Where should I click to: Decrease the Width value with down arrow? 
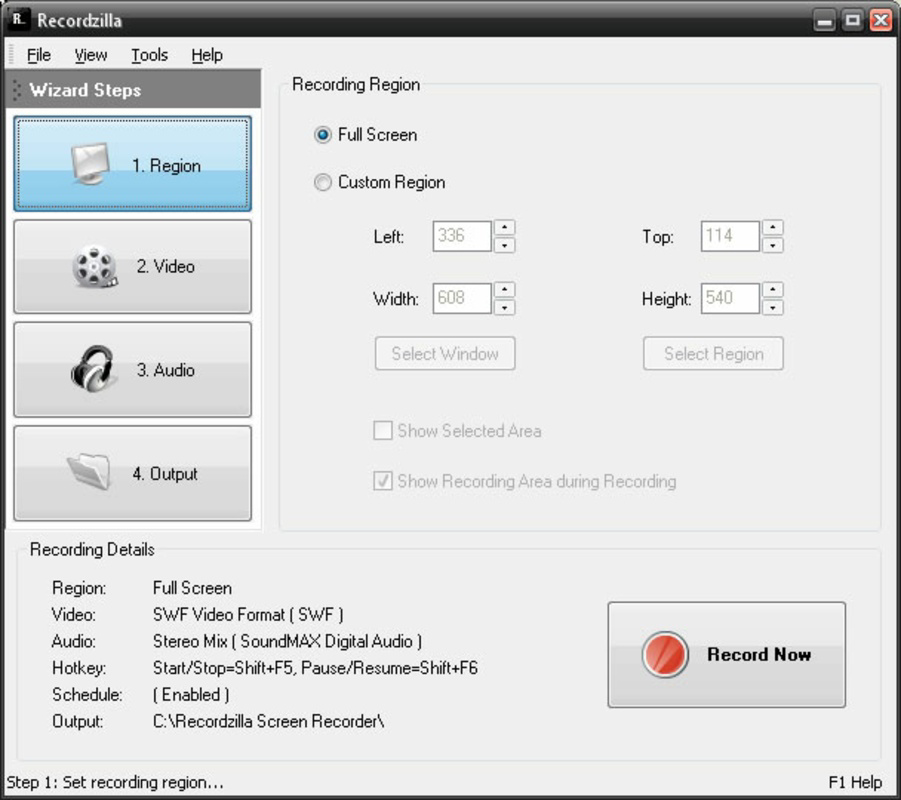click(x=505, y=307)
